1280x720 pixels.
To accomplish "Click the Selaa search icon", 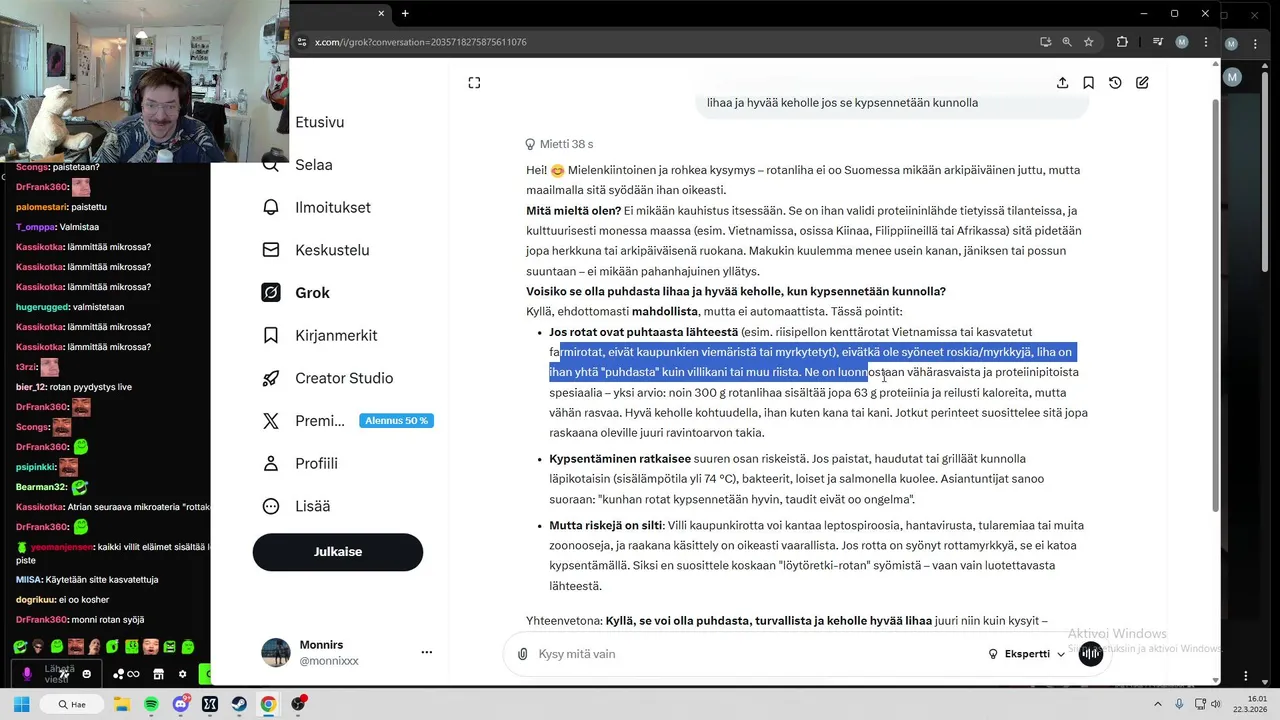I will coord(271,165).
